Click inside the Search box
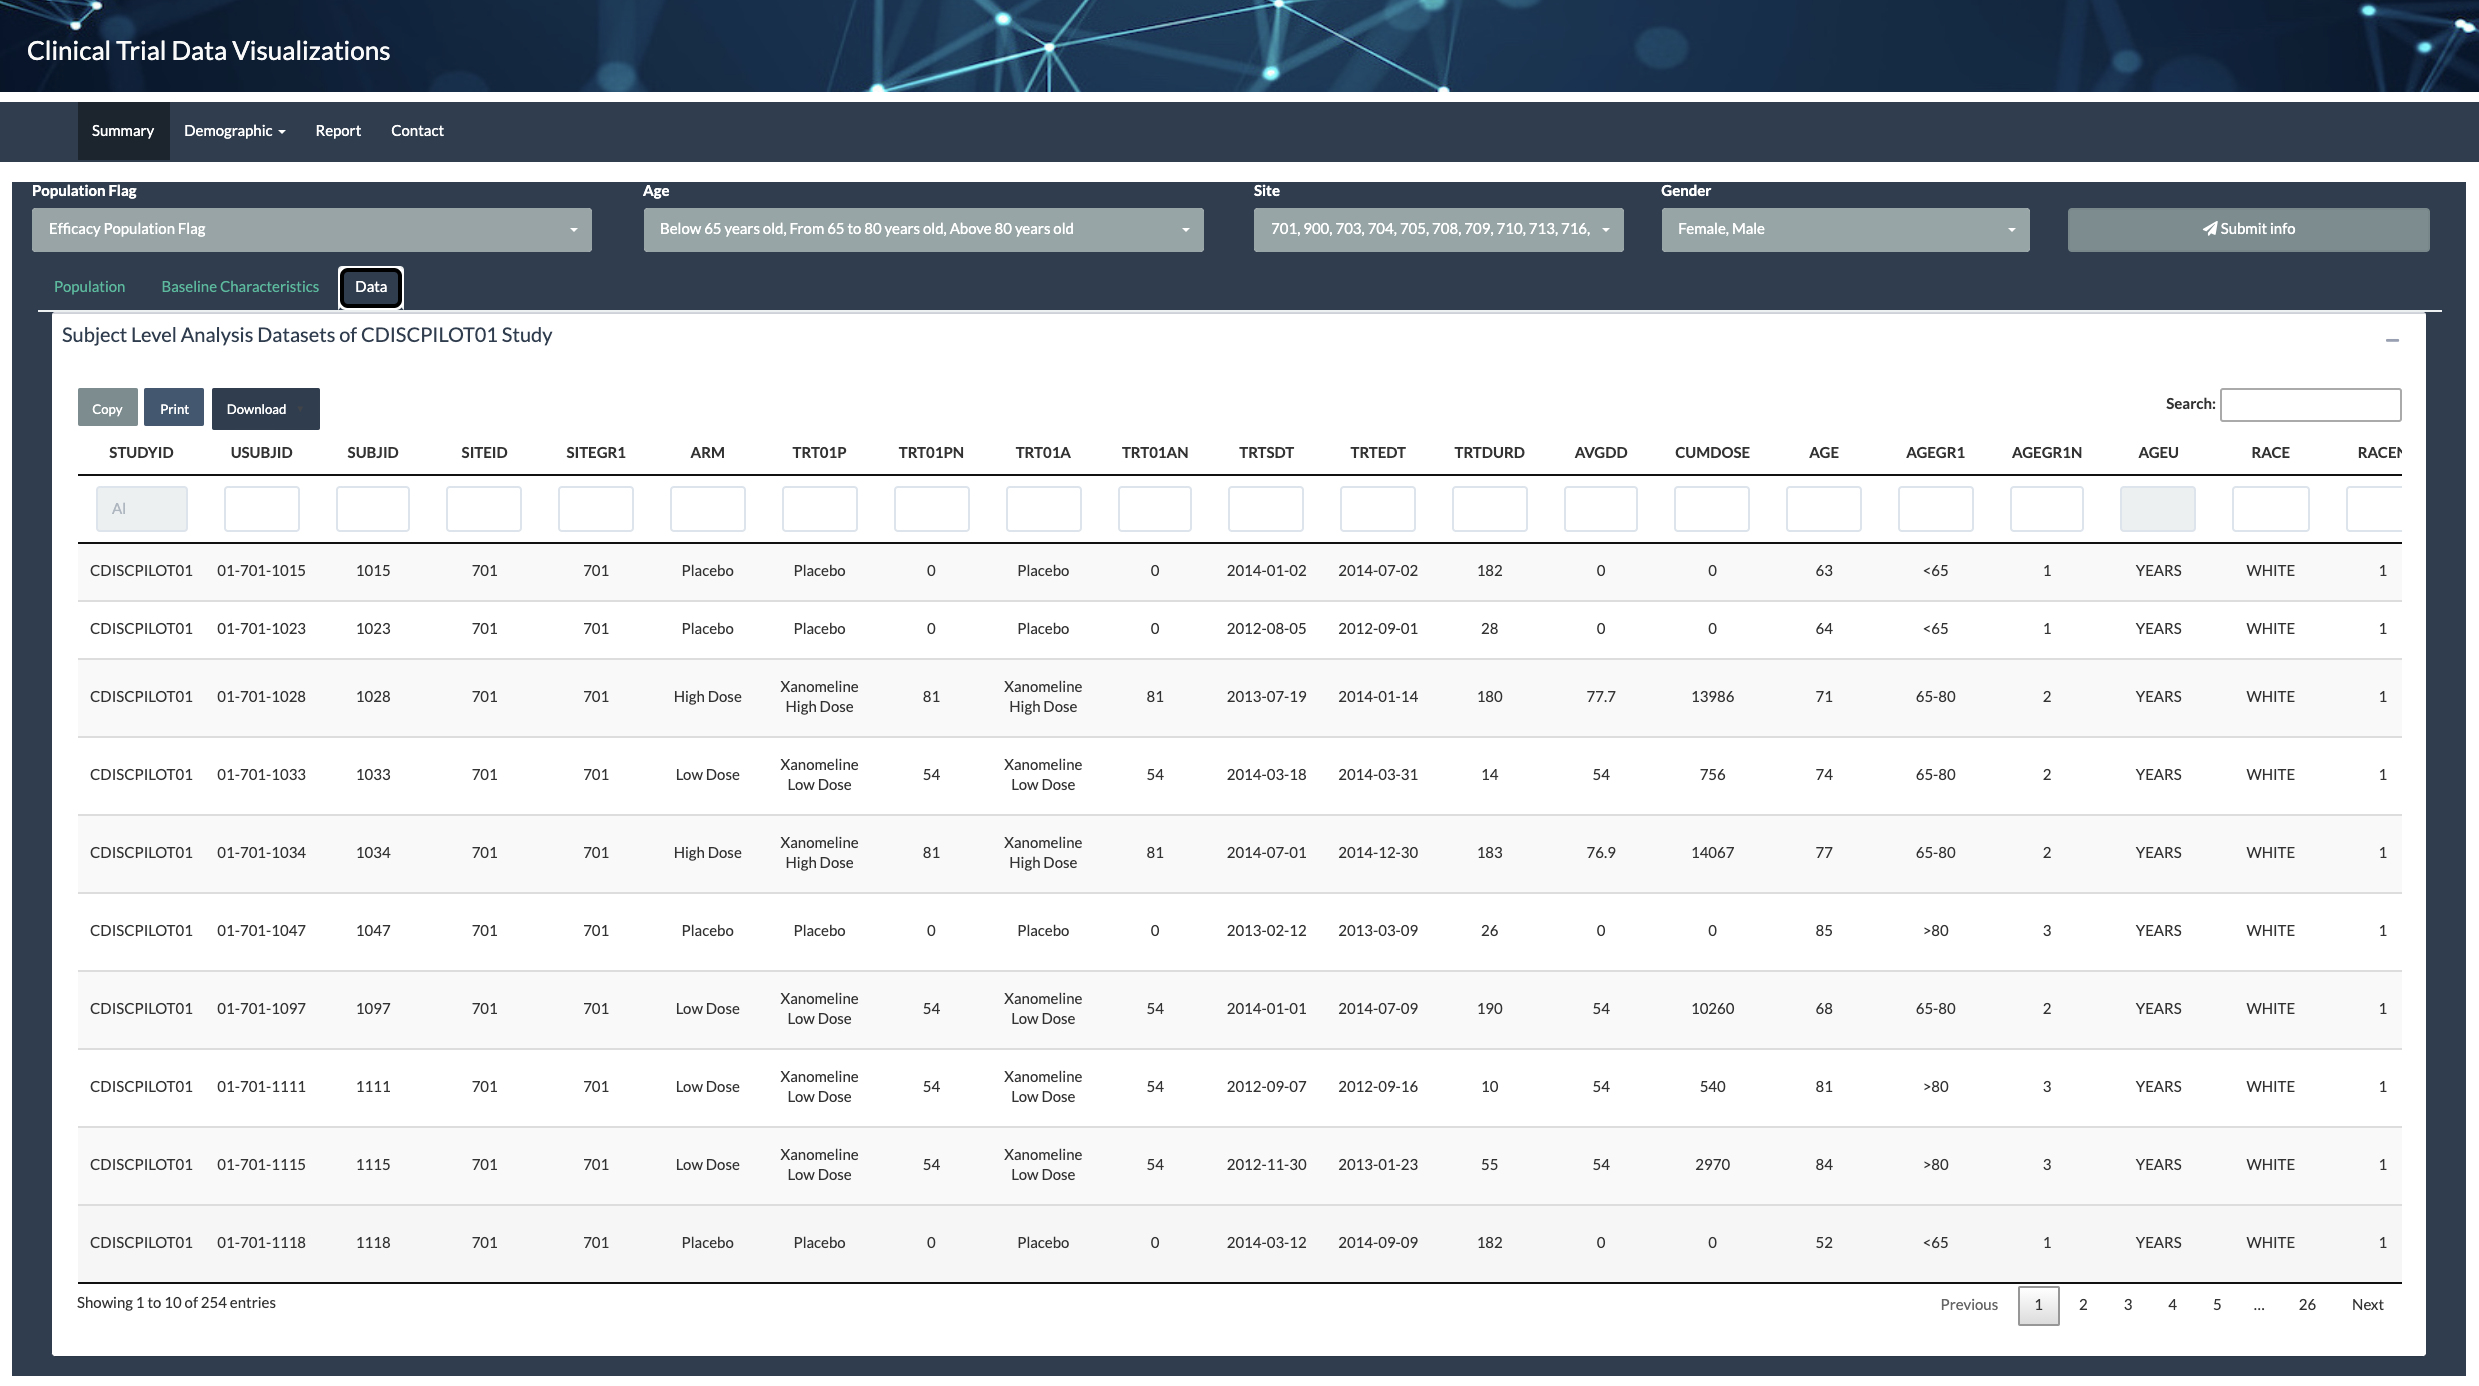 (2310, 404)
